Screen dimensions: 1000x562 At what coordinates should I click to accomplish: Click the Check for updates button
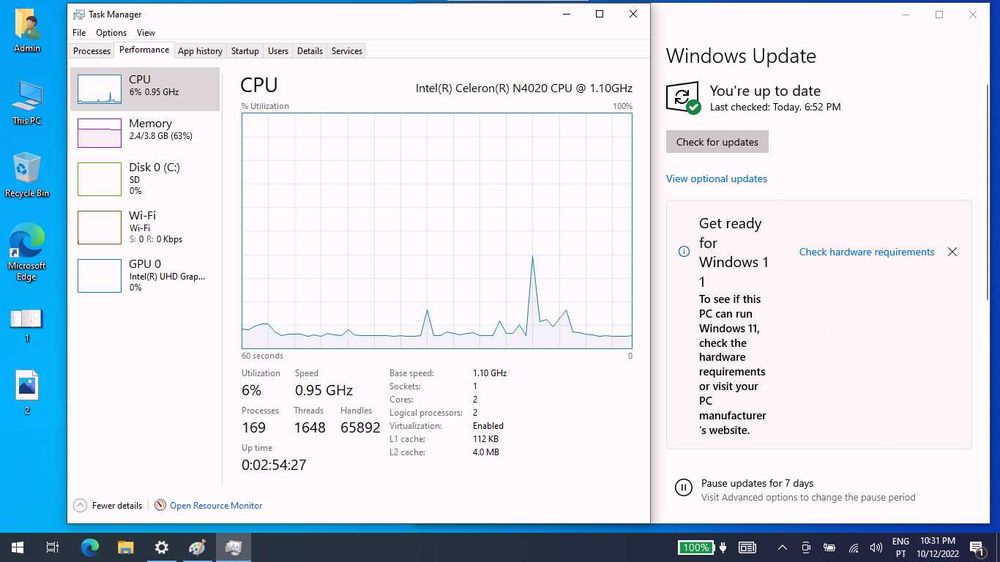coord(717,142)
